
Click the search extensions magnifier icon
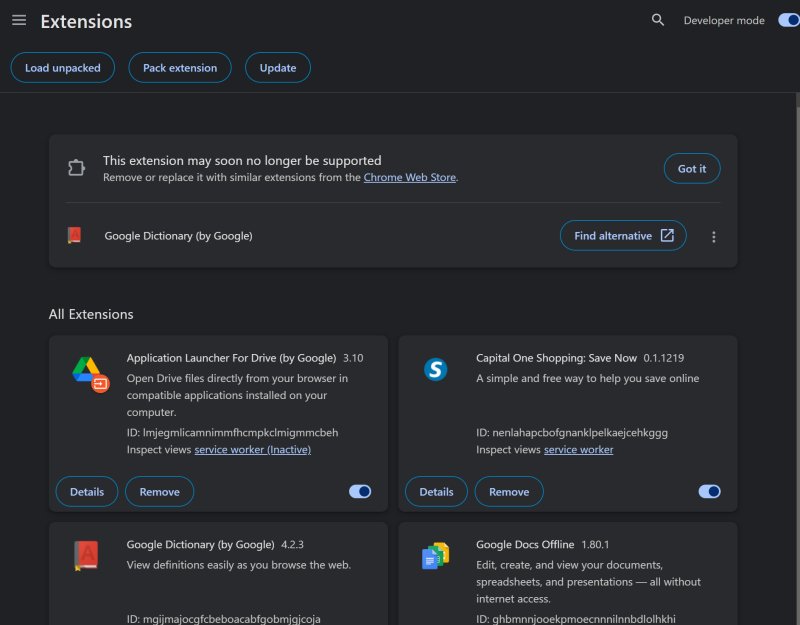coord(658,20)
